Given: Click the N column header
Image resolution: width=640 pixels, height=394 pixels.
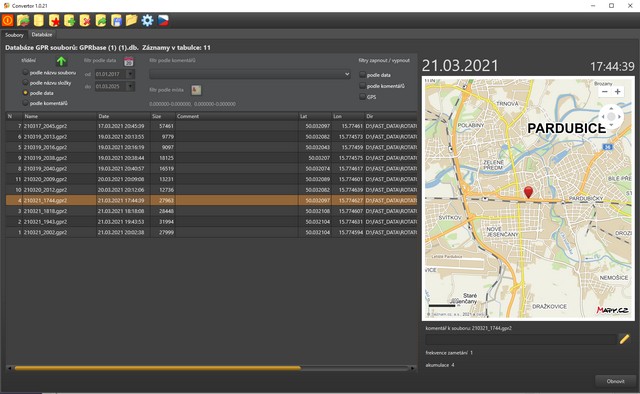Looking at the screenshot, I should [x=14, y=116].
